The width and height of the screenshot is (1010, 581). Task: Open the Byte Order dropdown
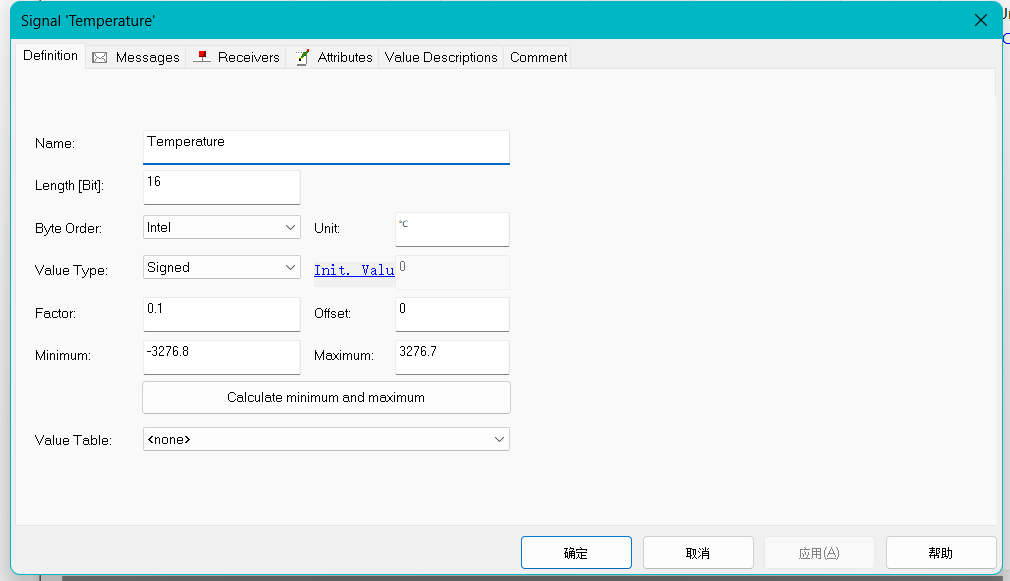click(x=291, y=227)
